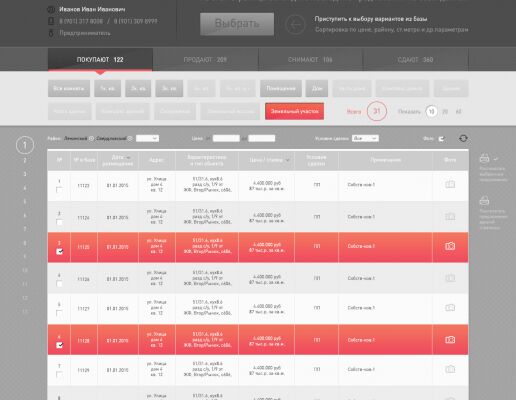Sort by Цена / Ипотека column arrow
Screen dimensions: 516x400
[287, 160]
